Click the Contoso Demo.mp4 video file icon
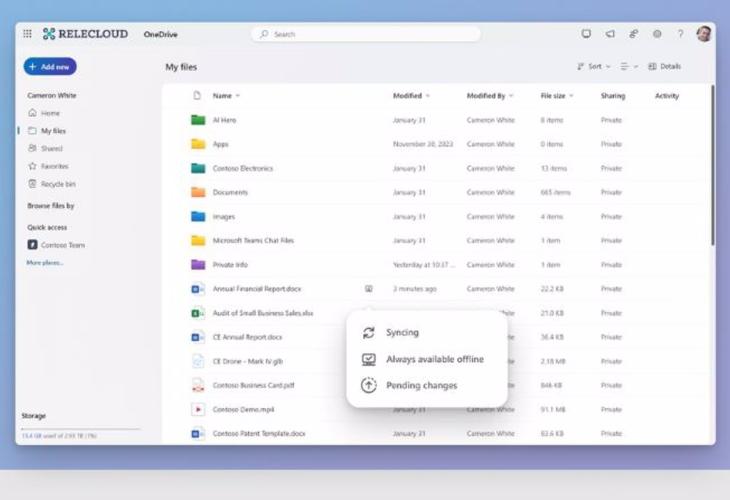 (x=198, y=409)
